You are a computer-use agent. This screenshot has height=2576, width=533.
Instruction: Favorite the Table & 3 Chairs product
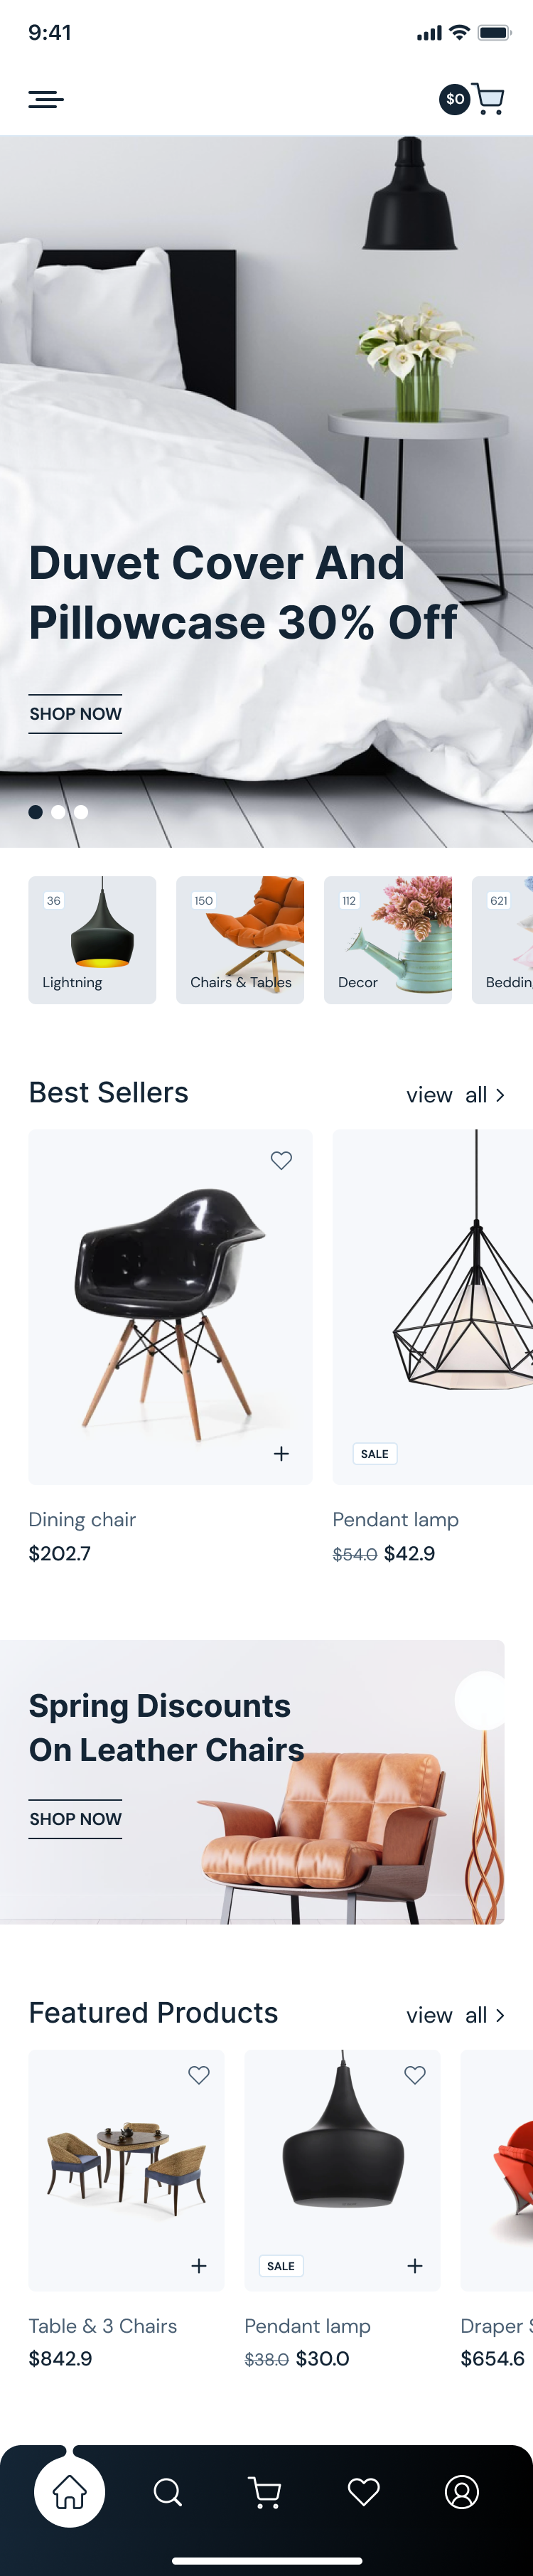click(199, 2075)
